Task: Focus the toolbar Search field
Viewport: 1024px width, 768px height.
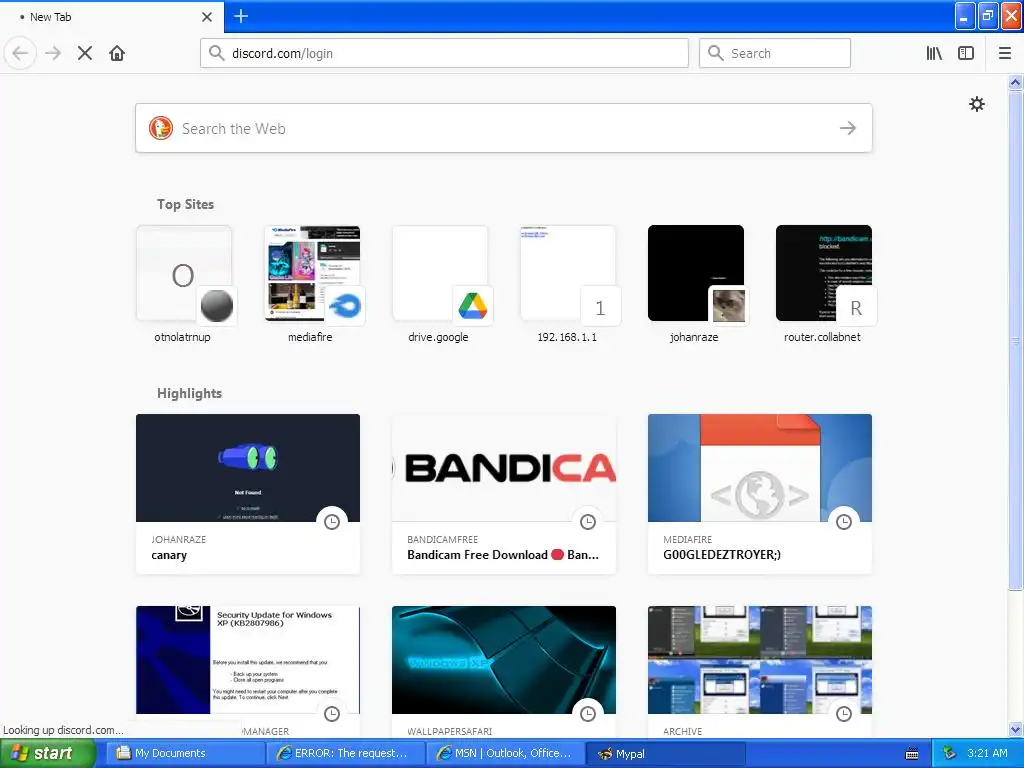Action: coord(775,53)
